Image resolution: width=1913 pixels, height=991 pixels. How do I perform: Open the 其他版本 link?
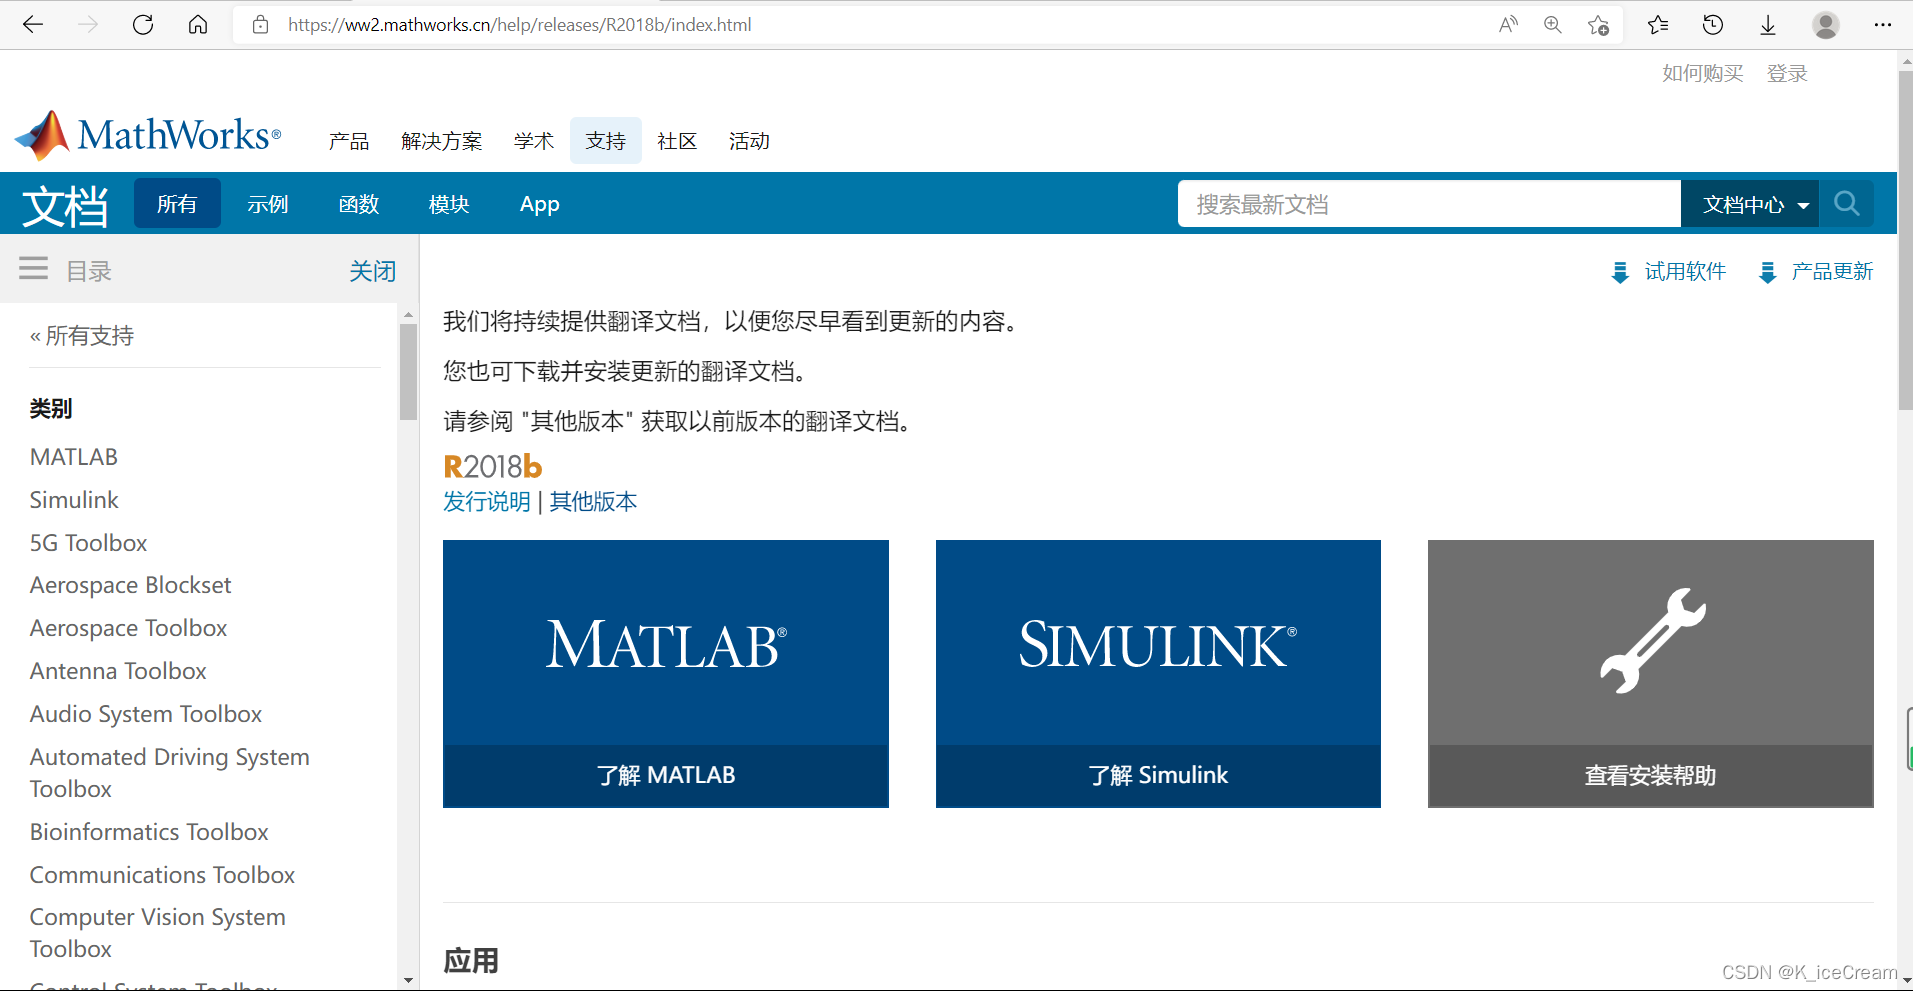593,501
